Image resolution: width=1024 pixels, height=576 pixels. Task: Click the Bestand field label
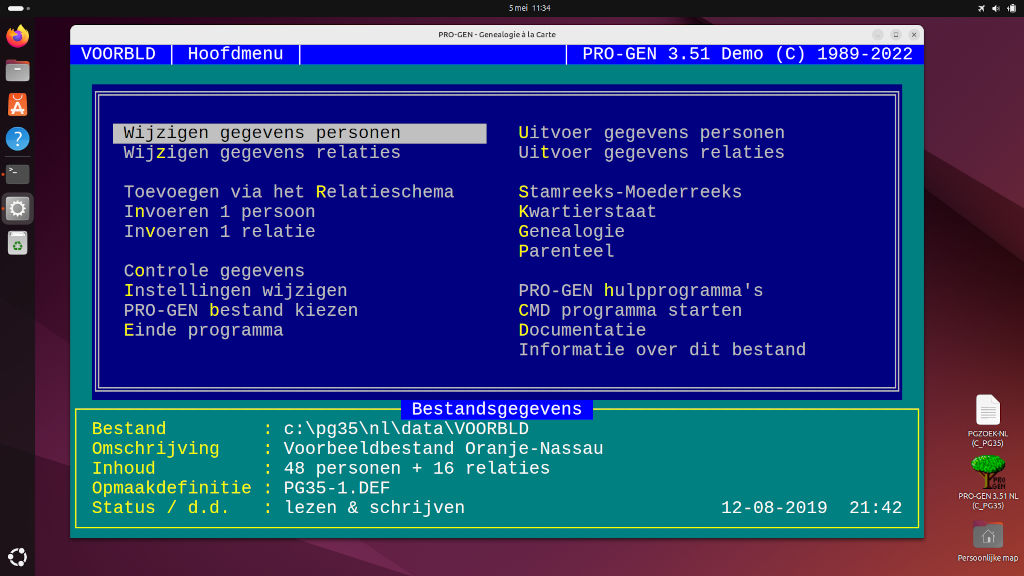(129, 428)
